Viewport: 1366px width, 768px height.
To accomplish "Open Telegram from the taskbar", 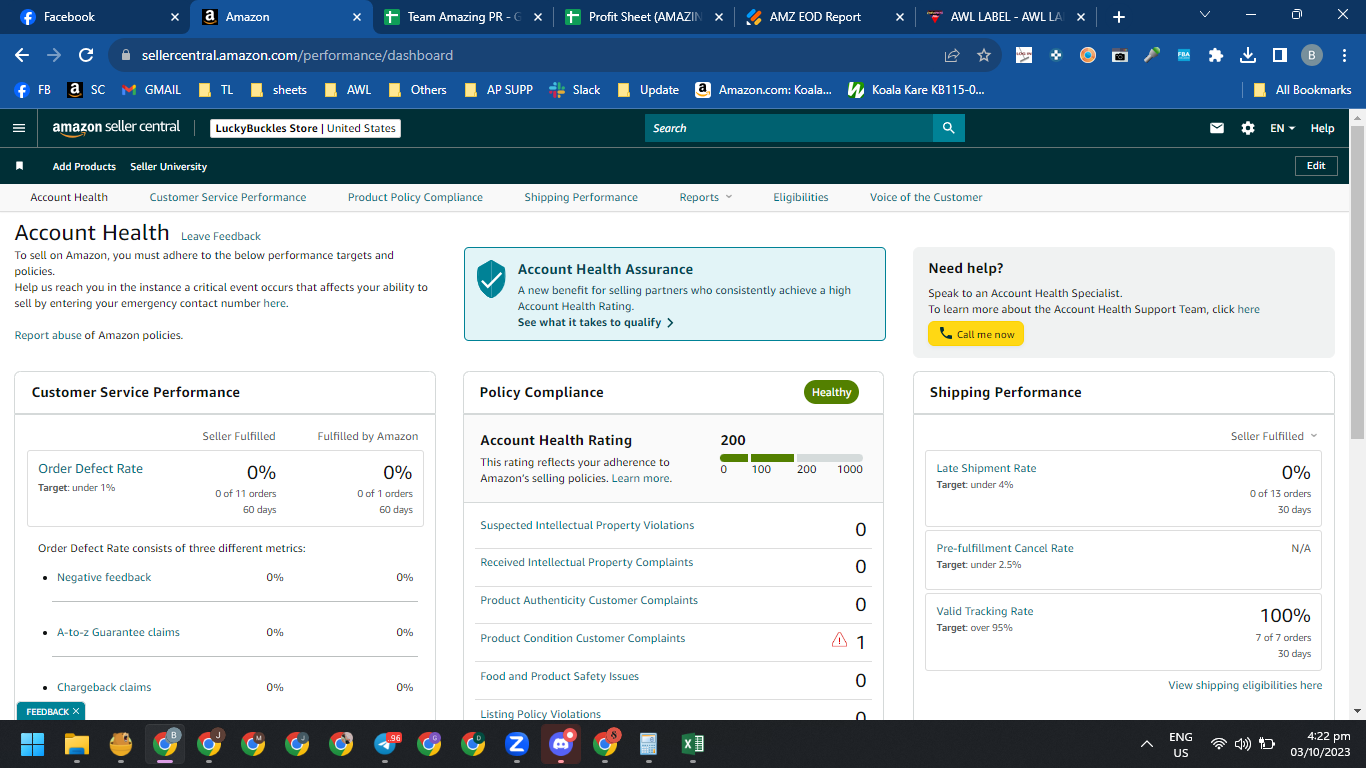I will click(x=385, y=744).
